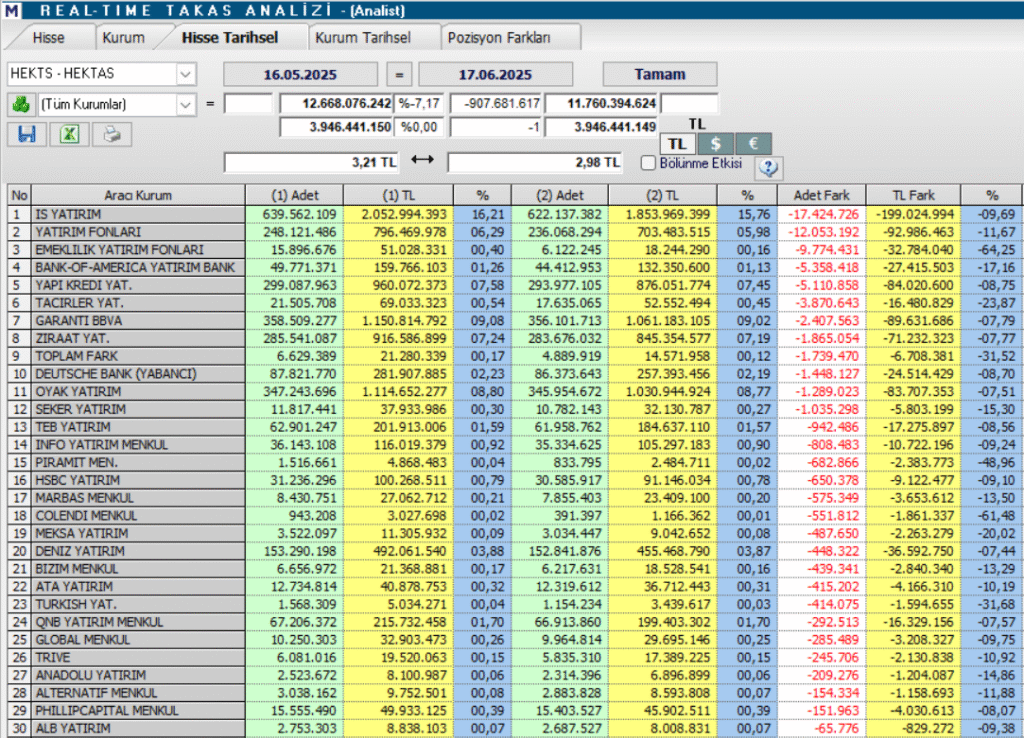Sort by Aracı Kurum column header
The width and height of the screenshot is (1024, 738).
pyautogui.click(x=138, y=195)
